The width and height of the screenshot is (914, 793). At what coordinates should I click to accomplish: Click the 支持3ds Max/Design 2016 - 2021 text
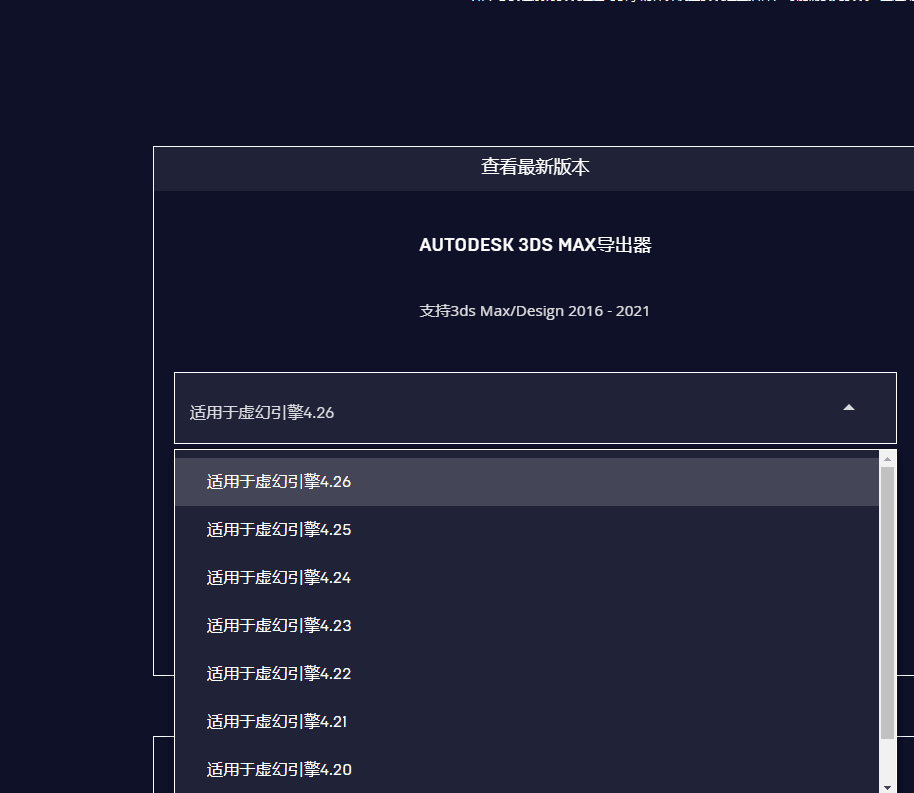pos(535,311)
